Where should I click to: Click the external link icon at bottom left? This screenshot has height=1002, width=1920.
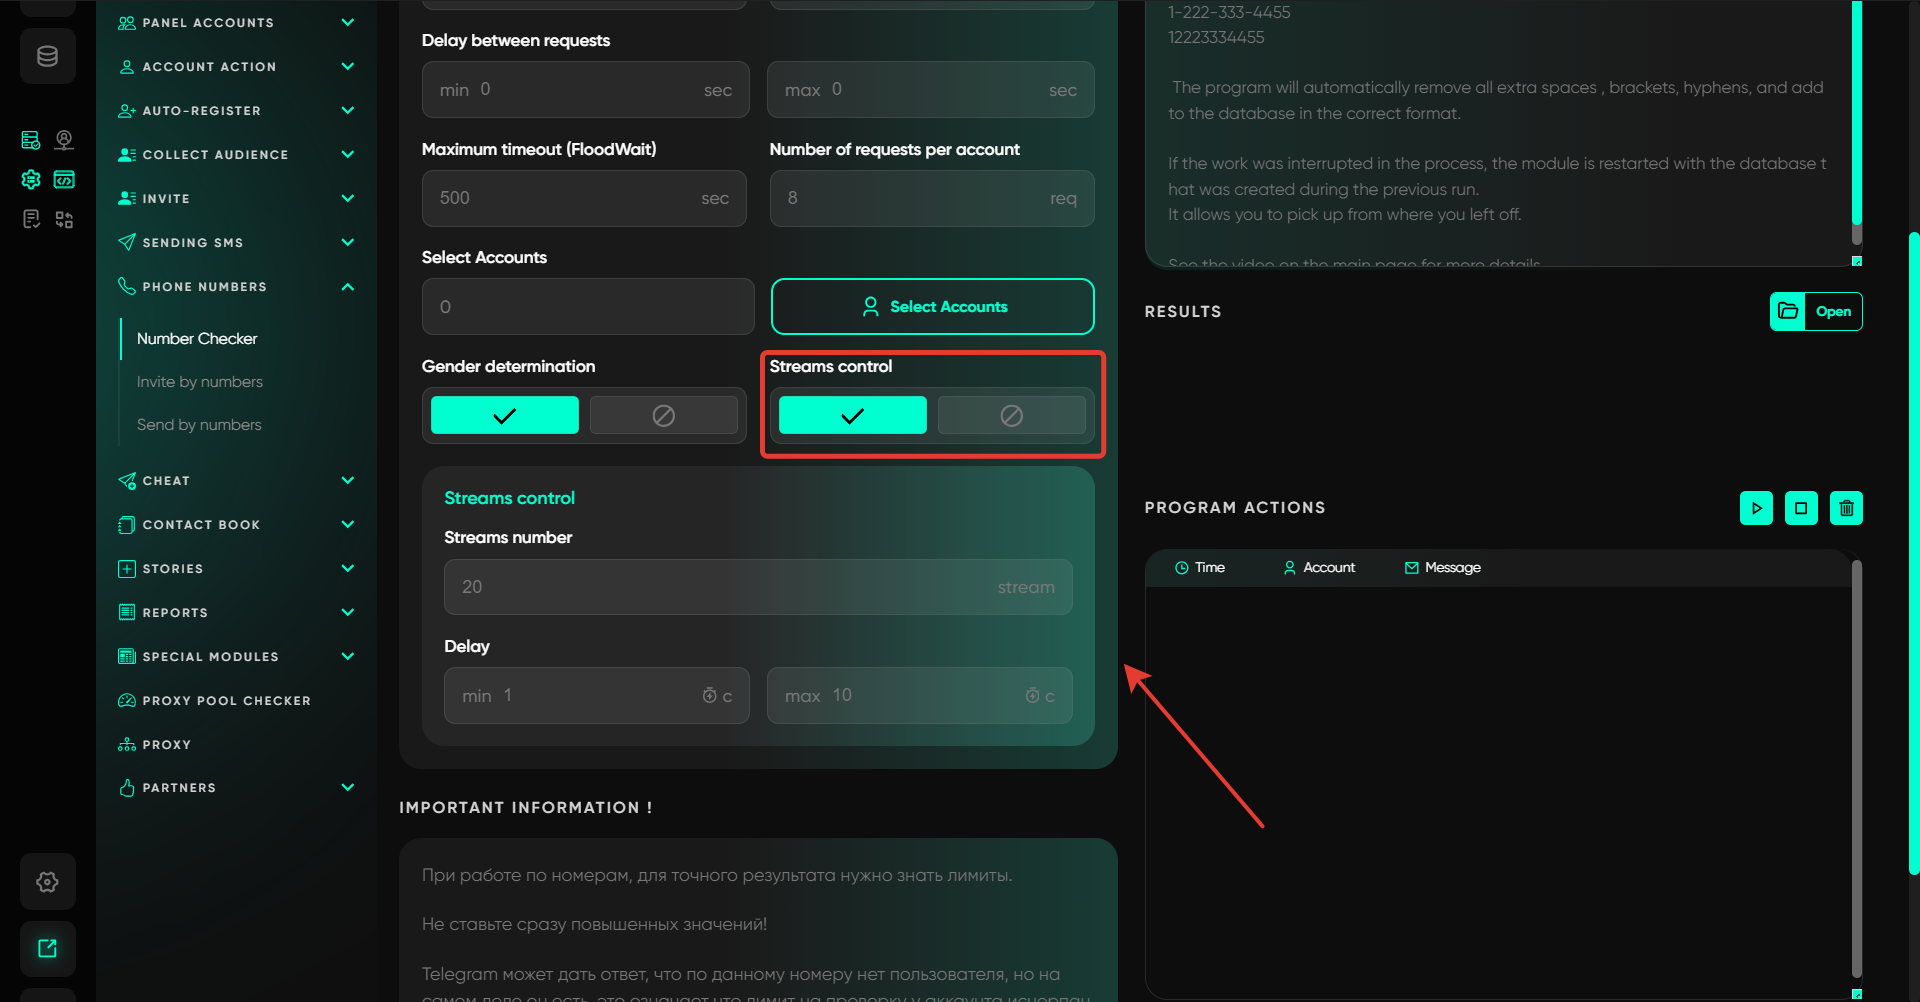47,948
